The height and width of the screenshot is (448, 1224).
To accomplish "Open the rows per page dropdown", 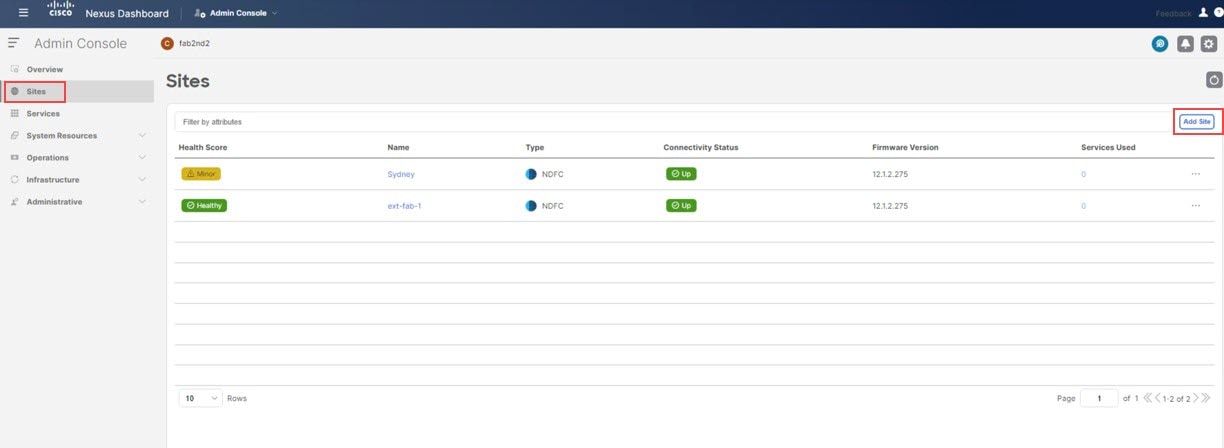I will tap(201, 398).
